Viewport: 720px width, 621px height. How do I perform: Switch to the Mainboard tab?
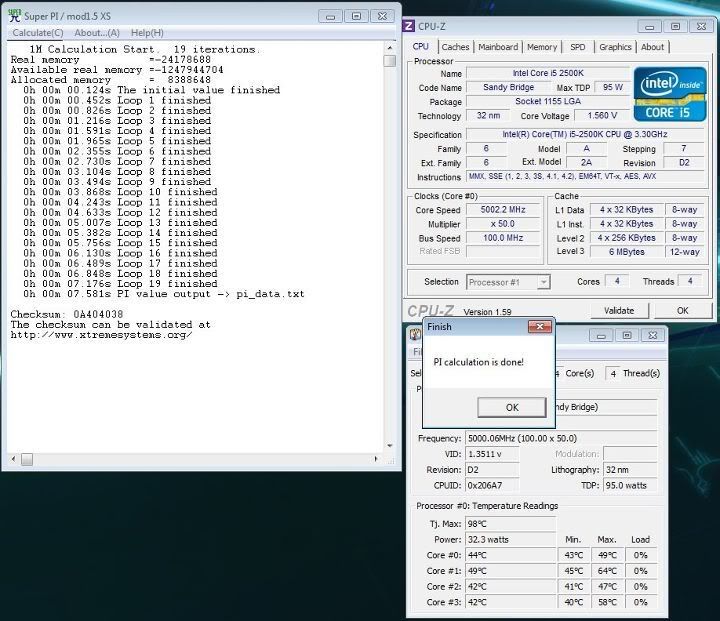498,47
